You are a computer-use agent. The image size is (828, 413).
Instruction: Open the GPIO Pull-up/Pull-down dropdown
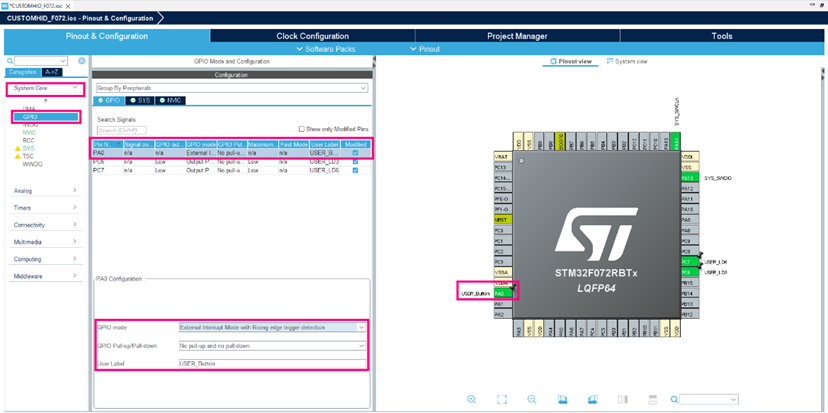[x=272, y=346]
